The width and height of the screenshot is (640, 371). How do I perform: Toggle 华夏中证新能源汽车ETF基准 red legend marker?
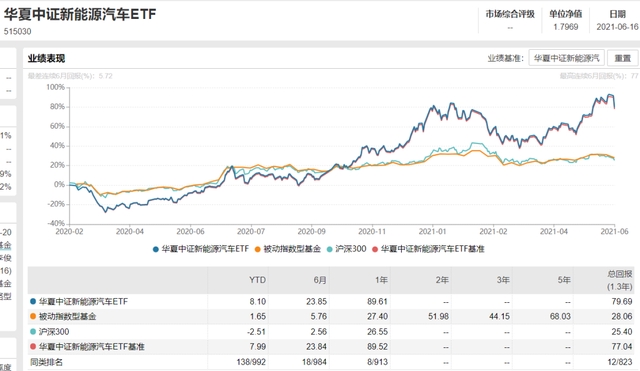[x=375, y=249]
